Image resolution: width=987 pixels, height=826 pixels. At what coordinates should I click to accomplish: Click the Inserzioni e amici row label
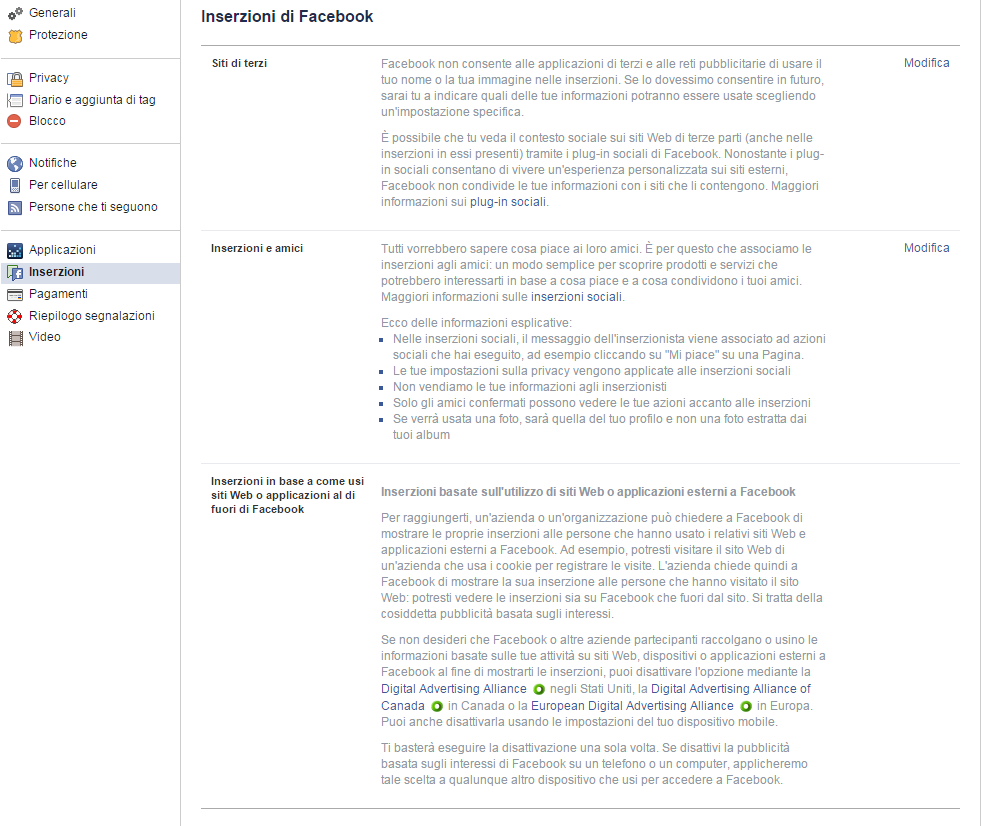(x=257, y=249)
